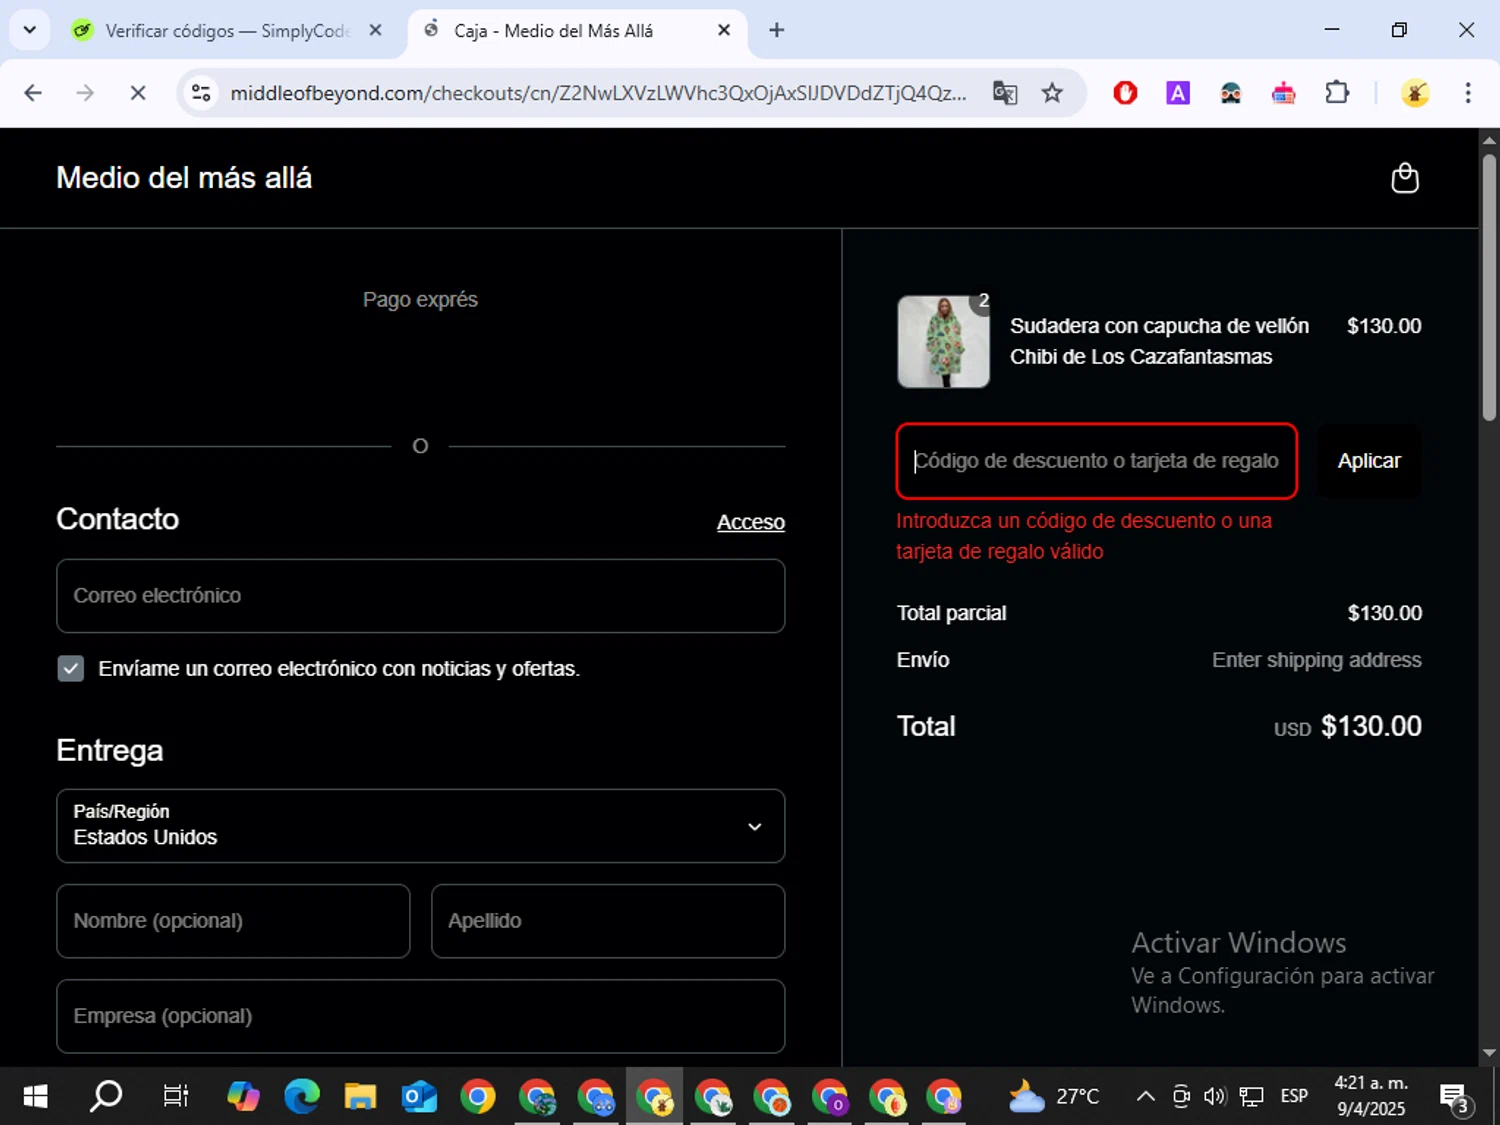
Task: Click the Acceso login link
Action: click(x=751, y=522)
